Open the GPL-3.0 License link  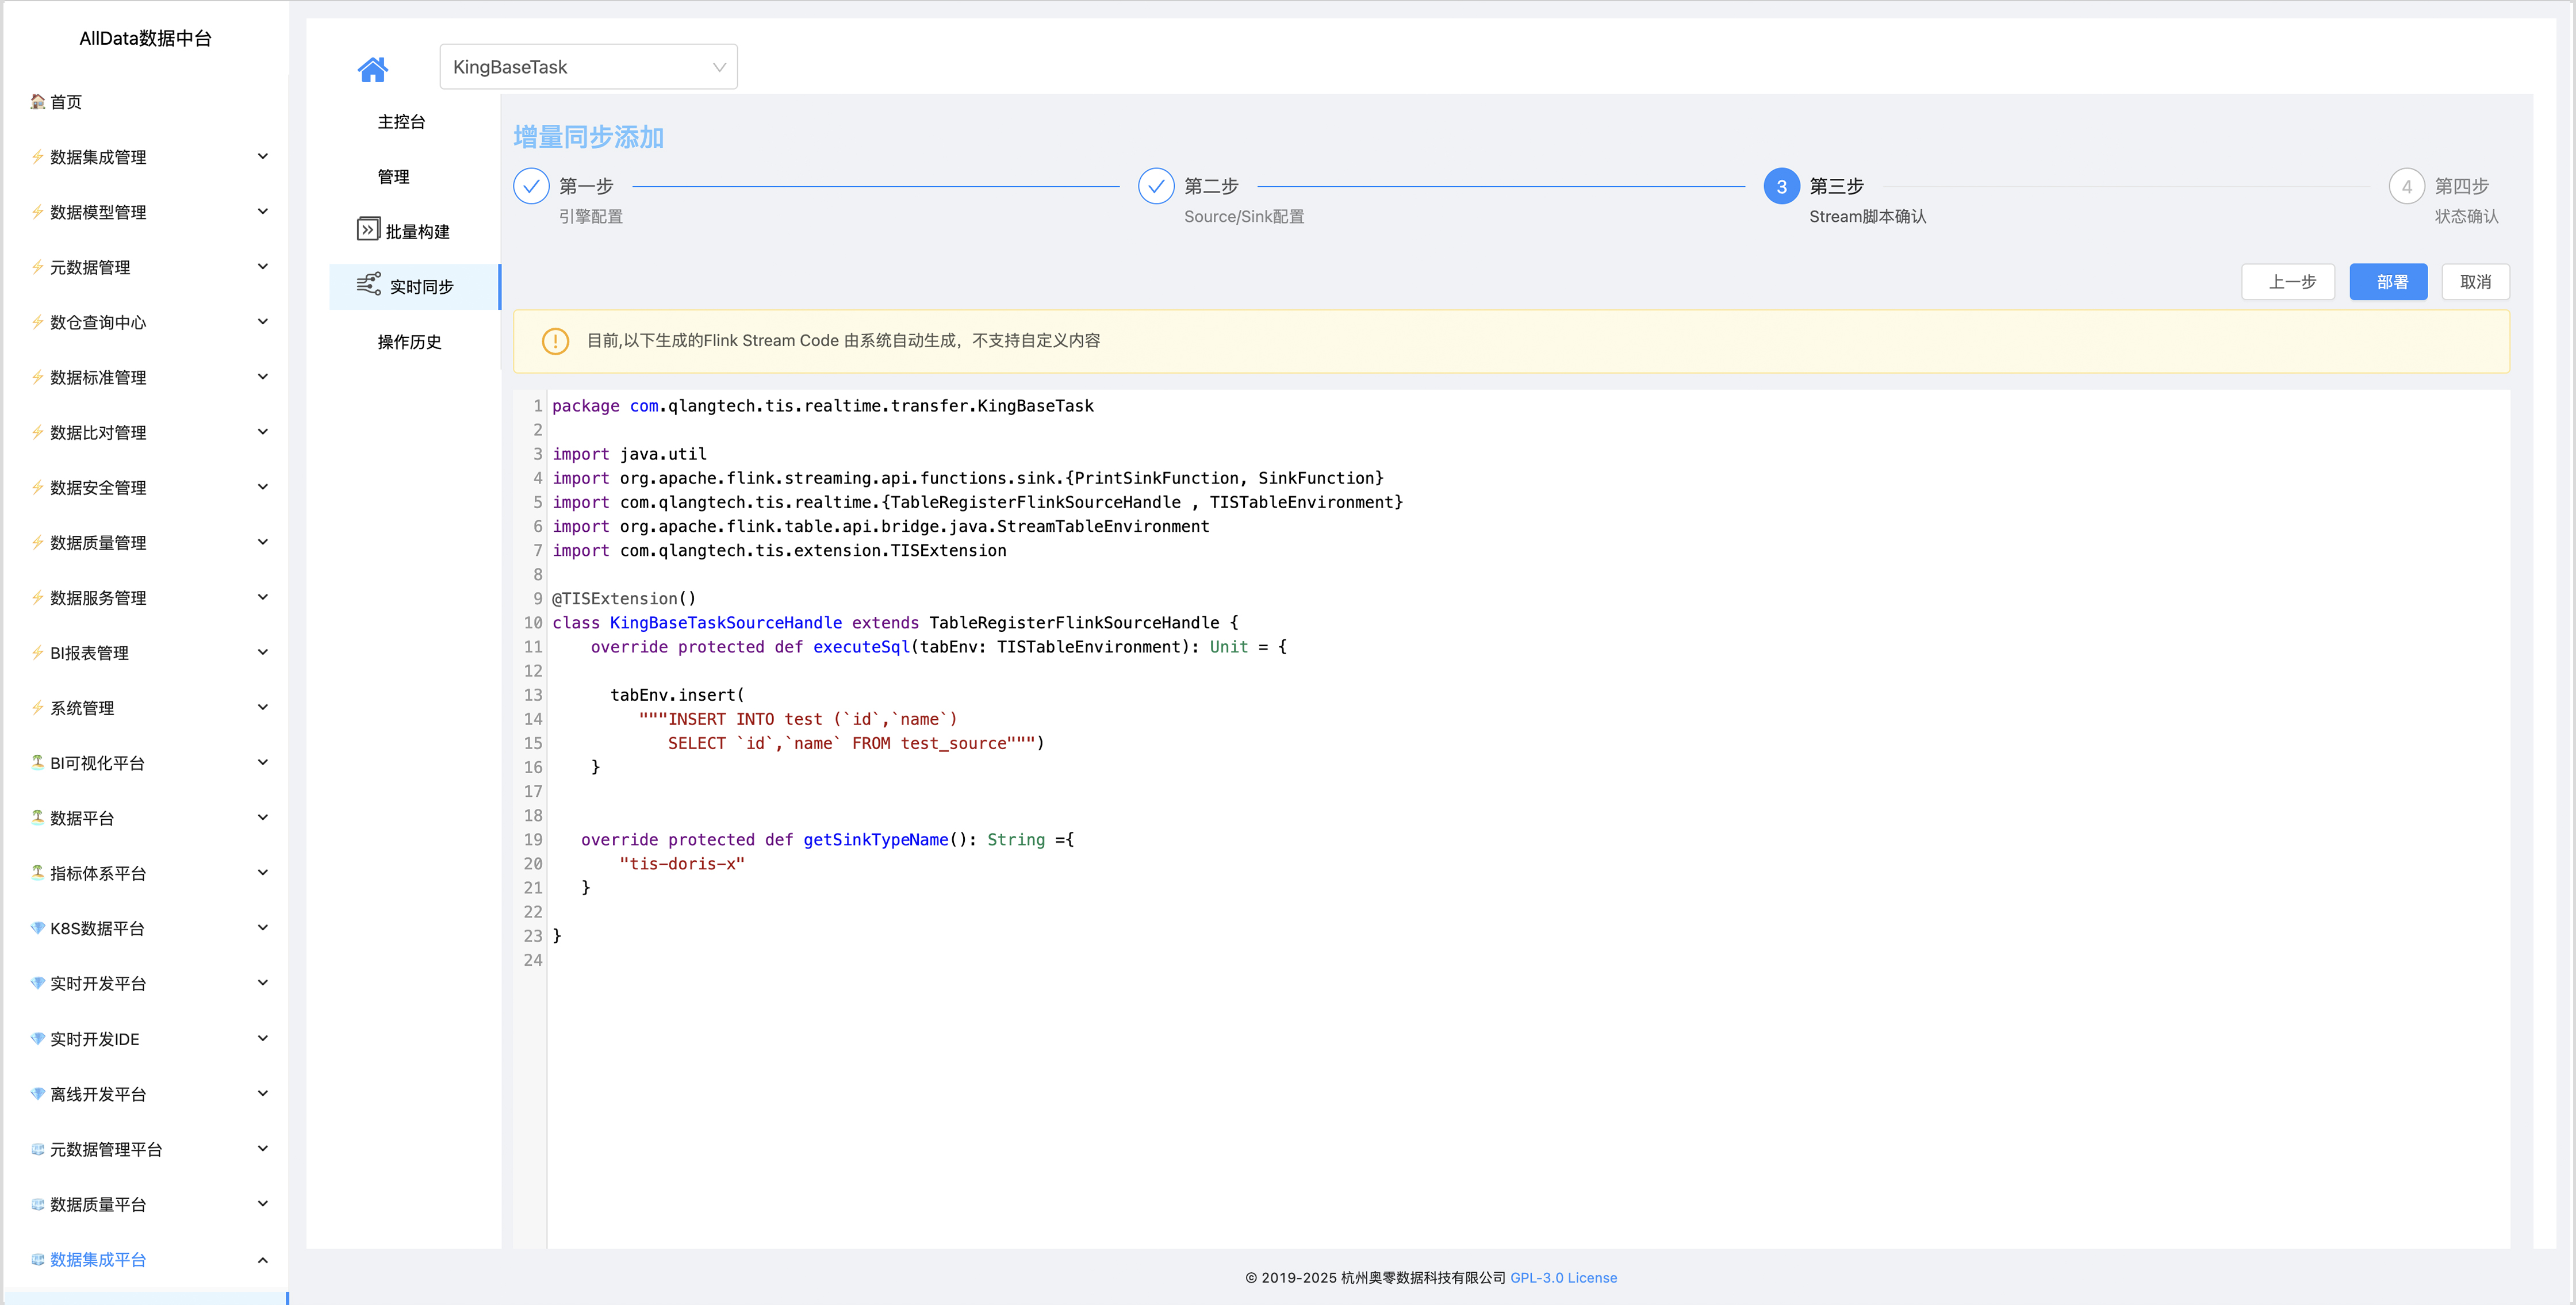(x=1563, y=1278)
